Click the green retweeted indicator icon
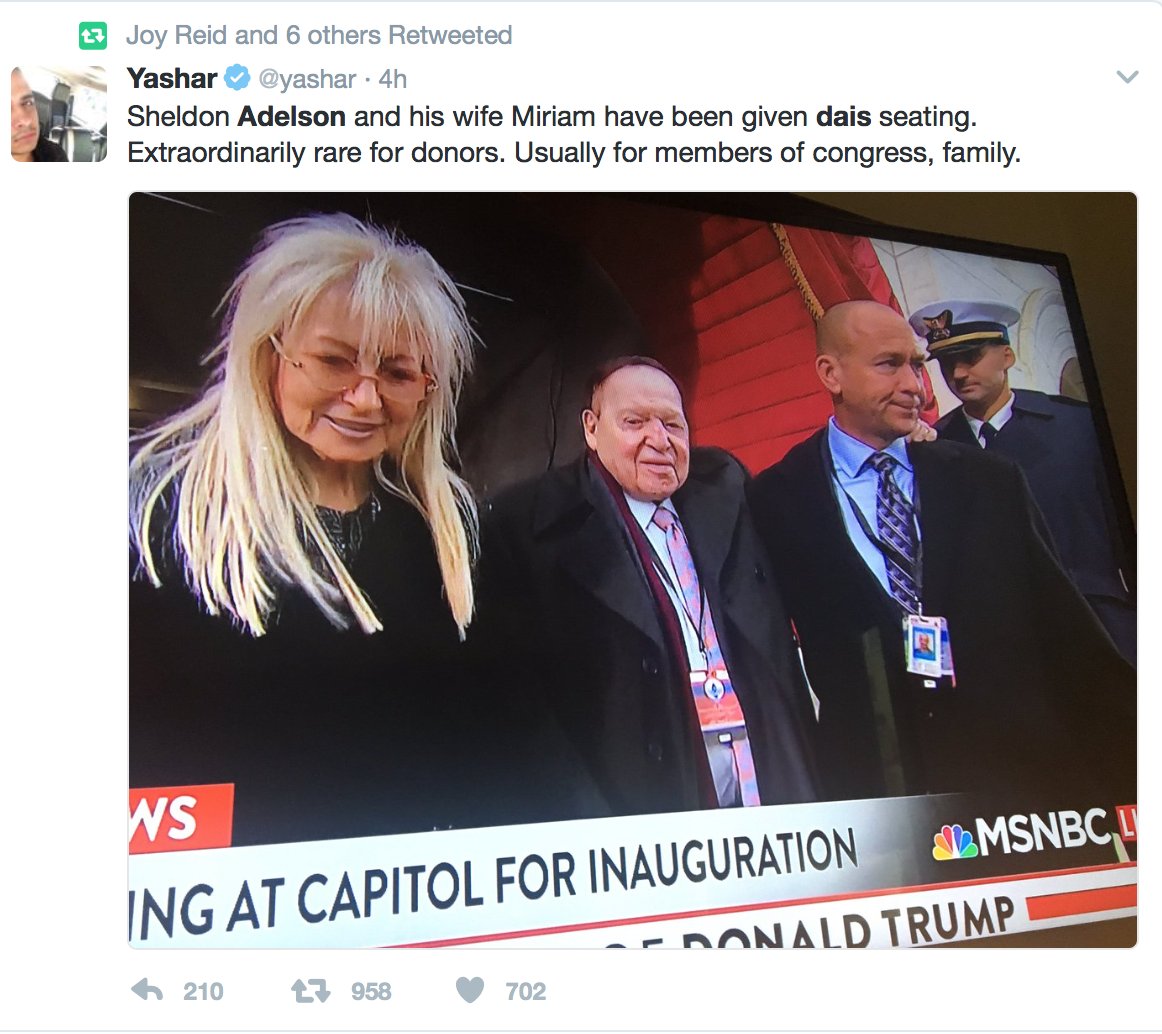 (x=93, y=36)
